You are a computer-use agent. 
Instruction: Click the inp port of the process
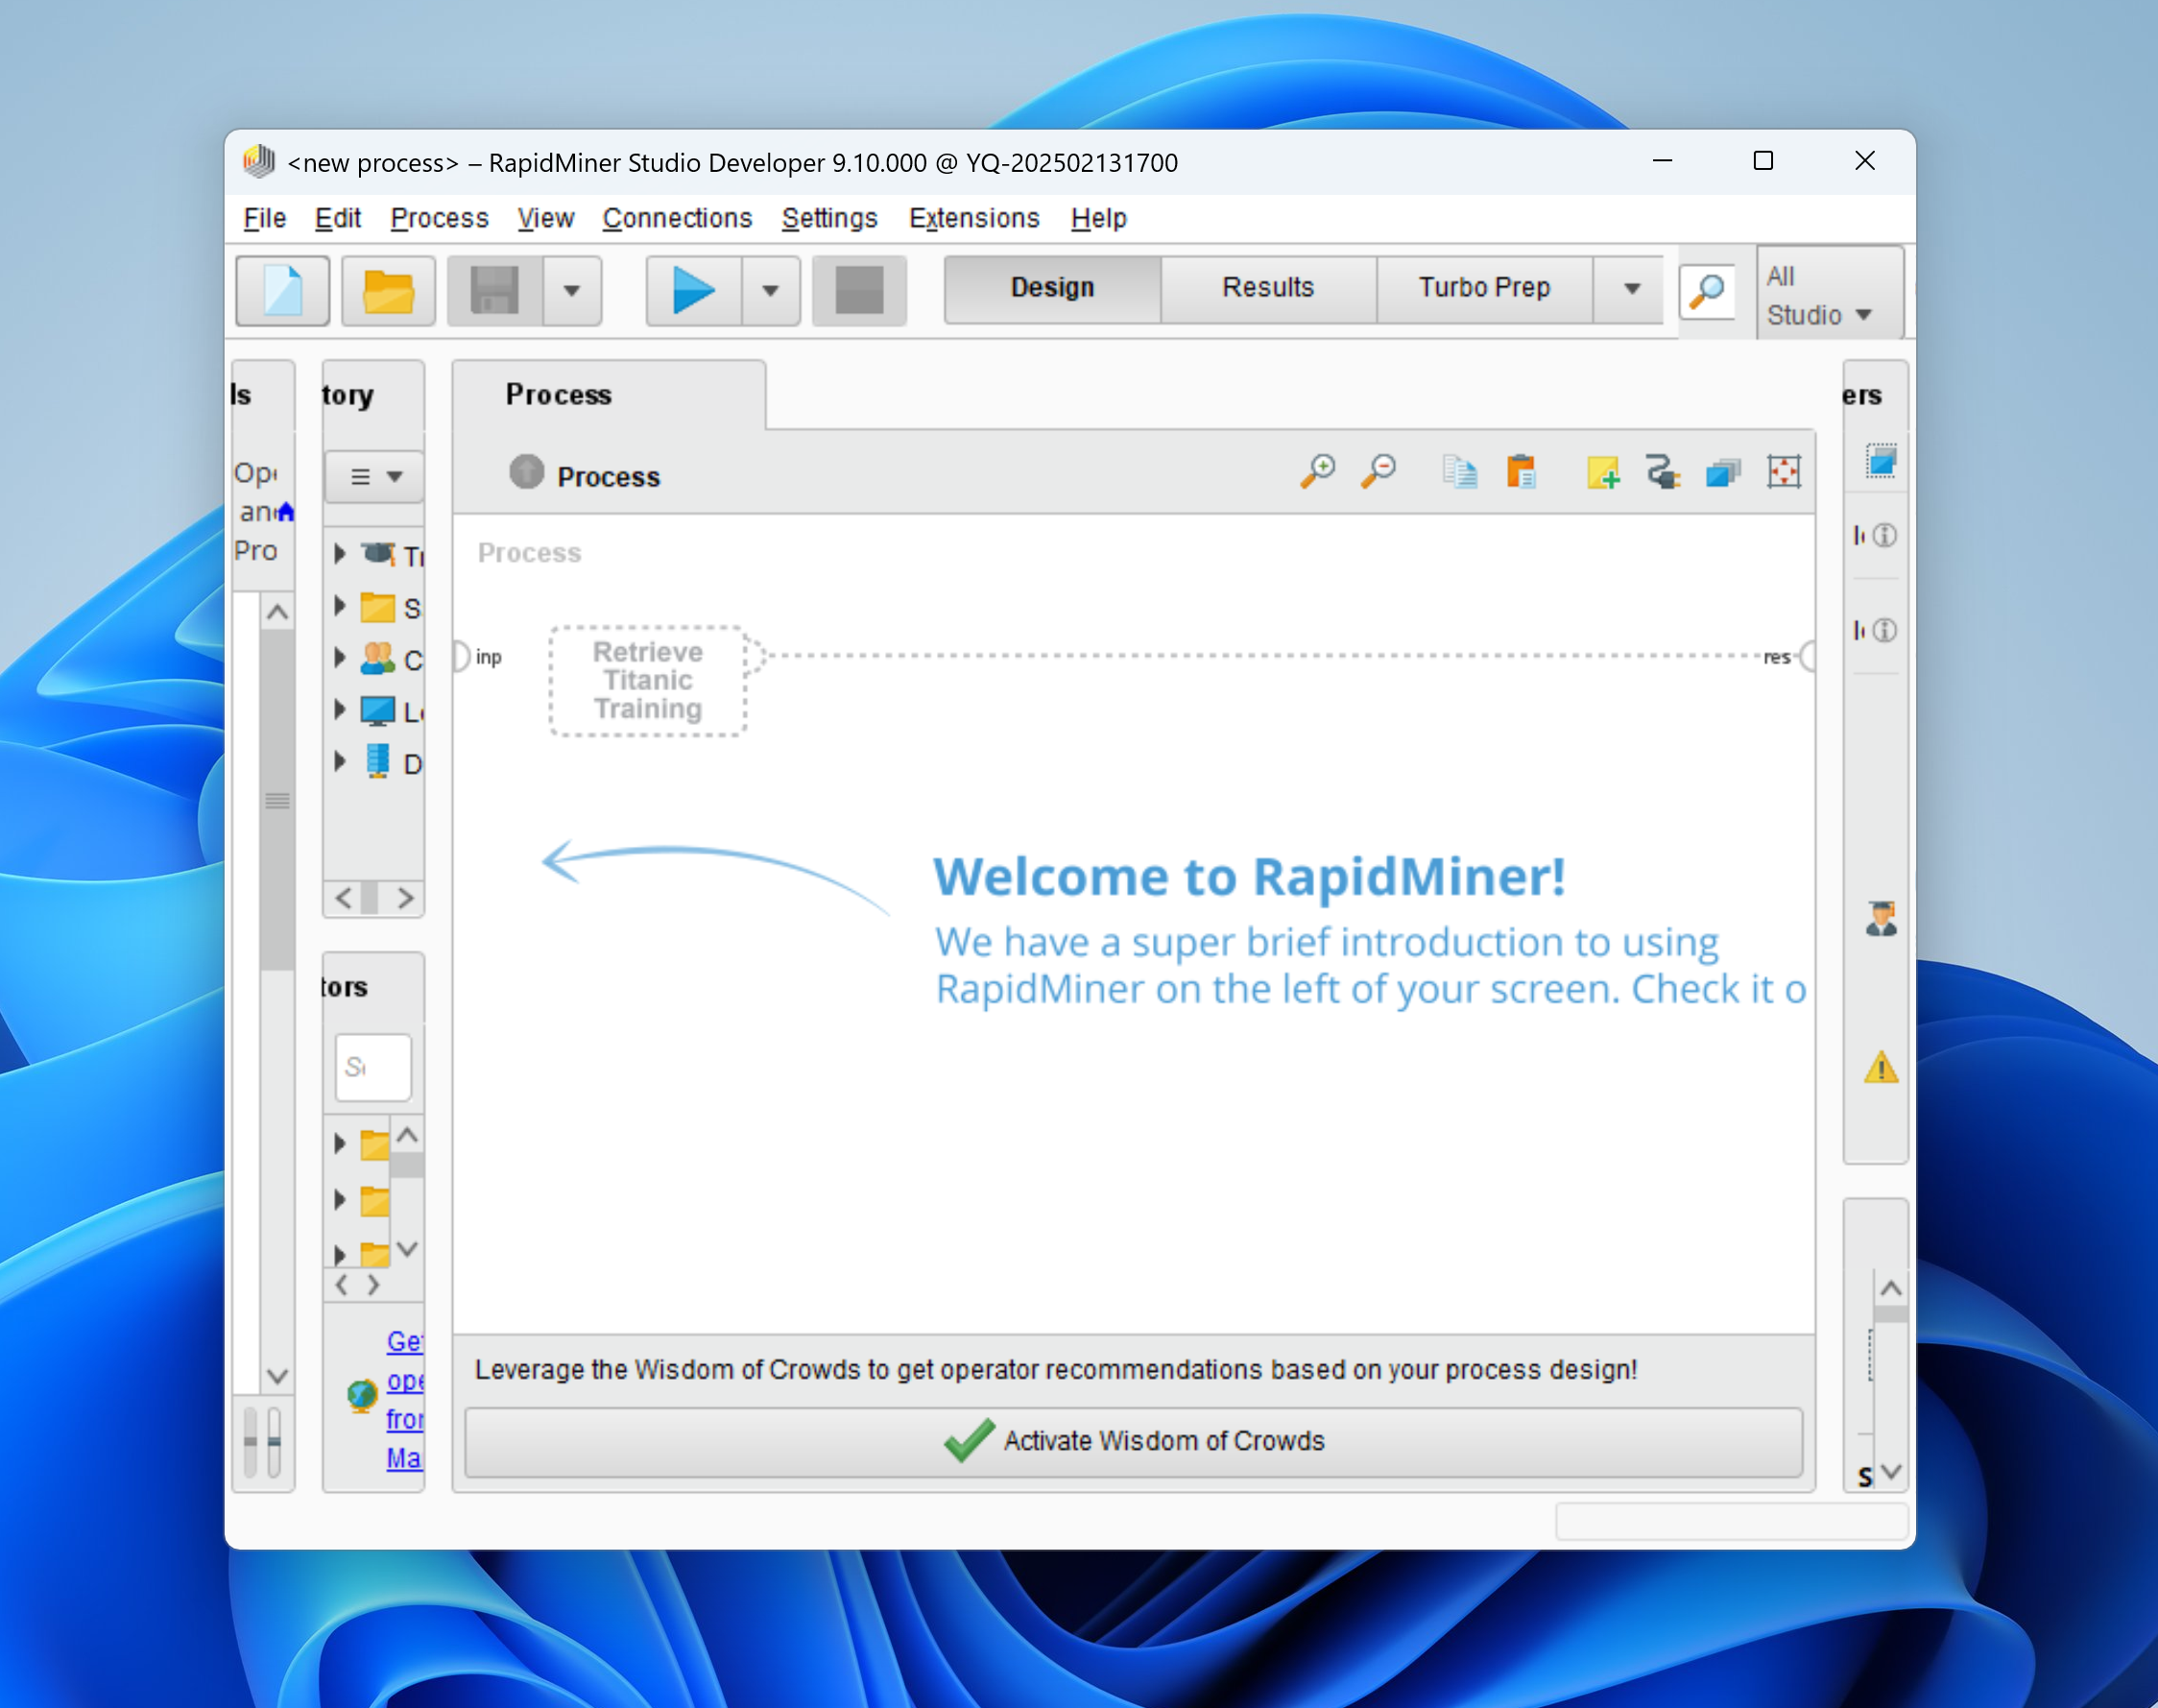[x=463, y=656]
